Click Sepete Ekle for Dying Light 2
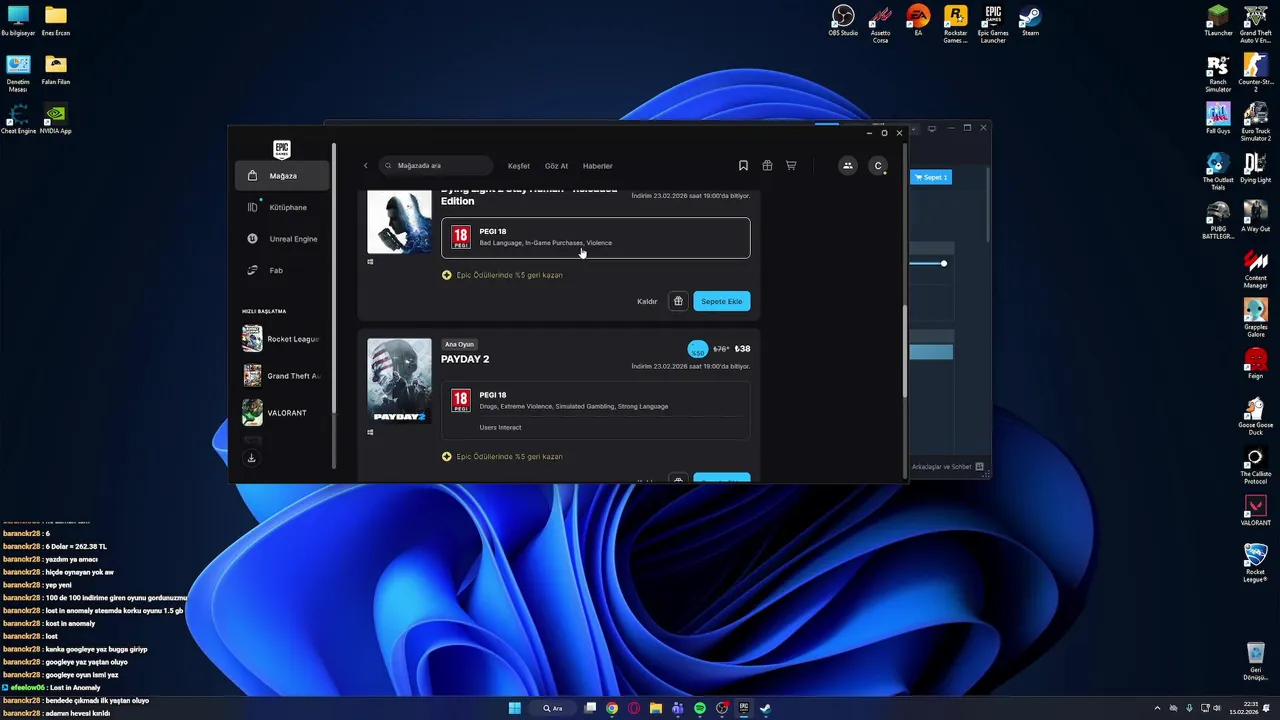The width and height of the screenshot is (1280, 720). pos(721,301)
